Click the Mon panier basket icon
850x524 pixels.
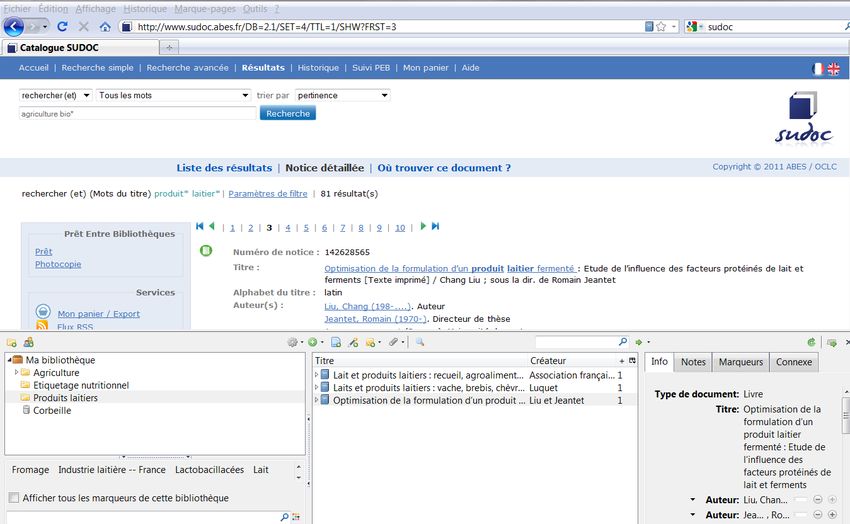[43, 312]
